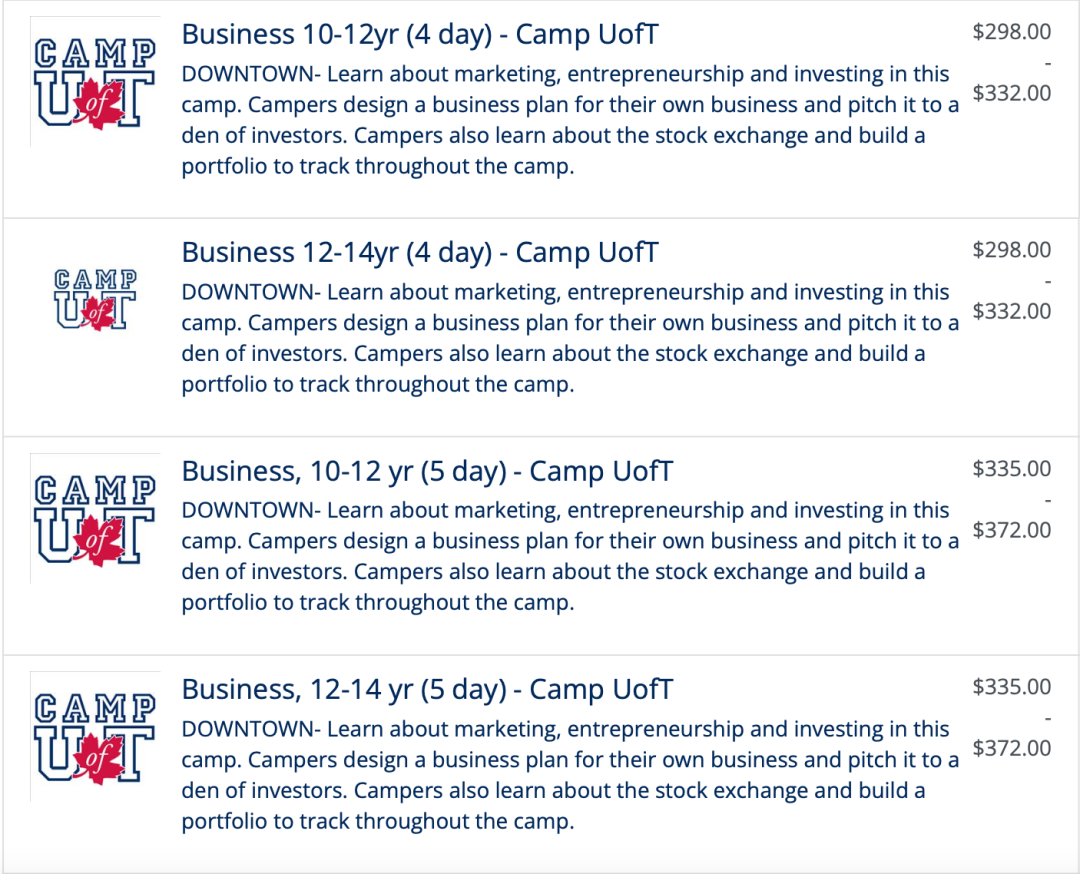Click Camp UofT logo of the first listing

tap(95, 82)
